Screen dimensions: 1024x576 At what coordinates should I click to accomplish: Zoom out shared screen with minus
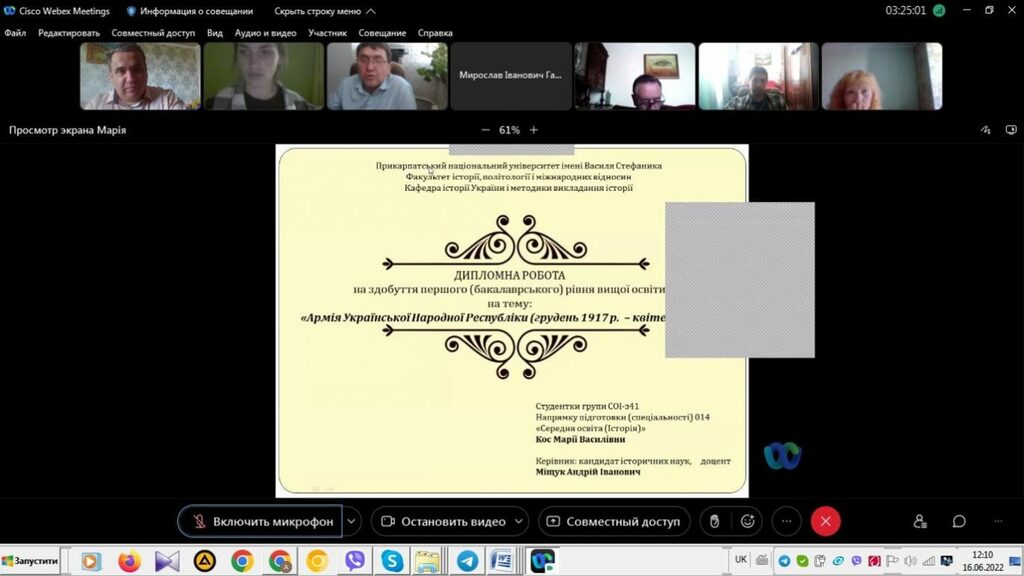click(x=486, y=130)
